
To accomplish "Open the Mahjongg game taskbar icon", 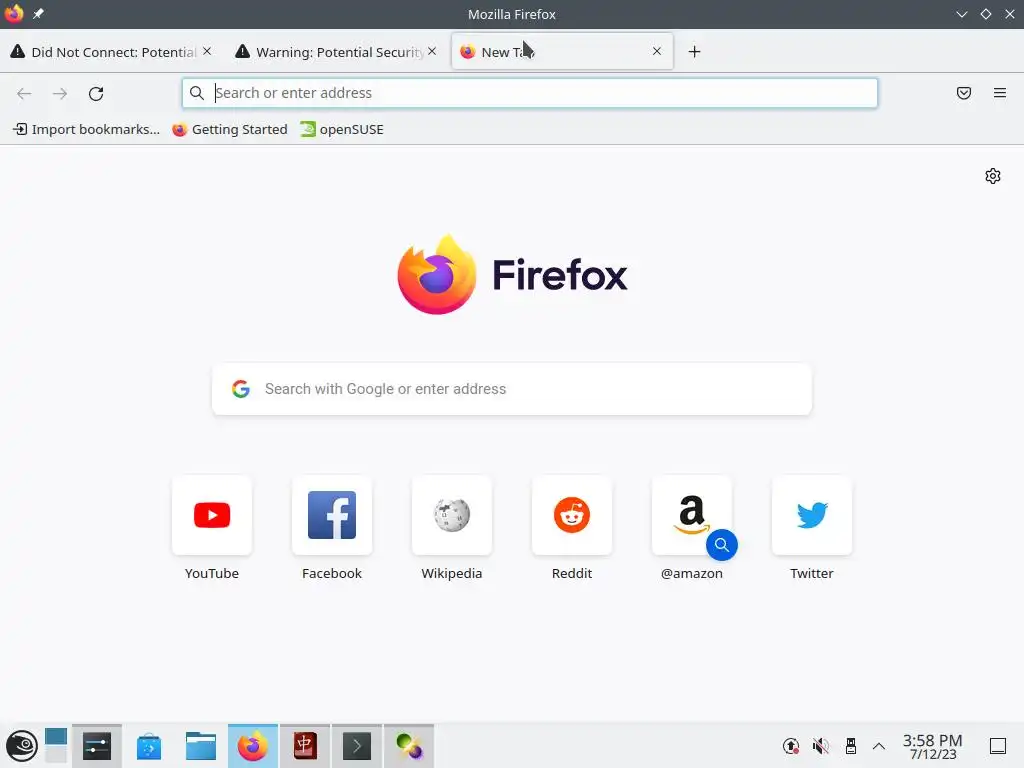I will click(x=305, y=746).
